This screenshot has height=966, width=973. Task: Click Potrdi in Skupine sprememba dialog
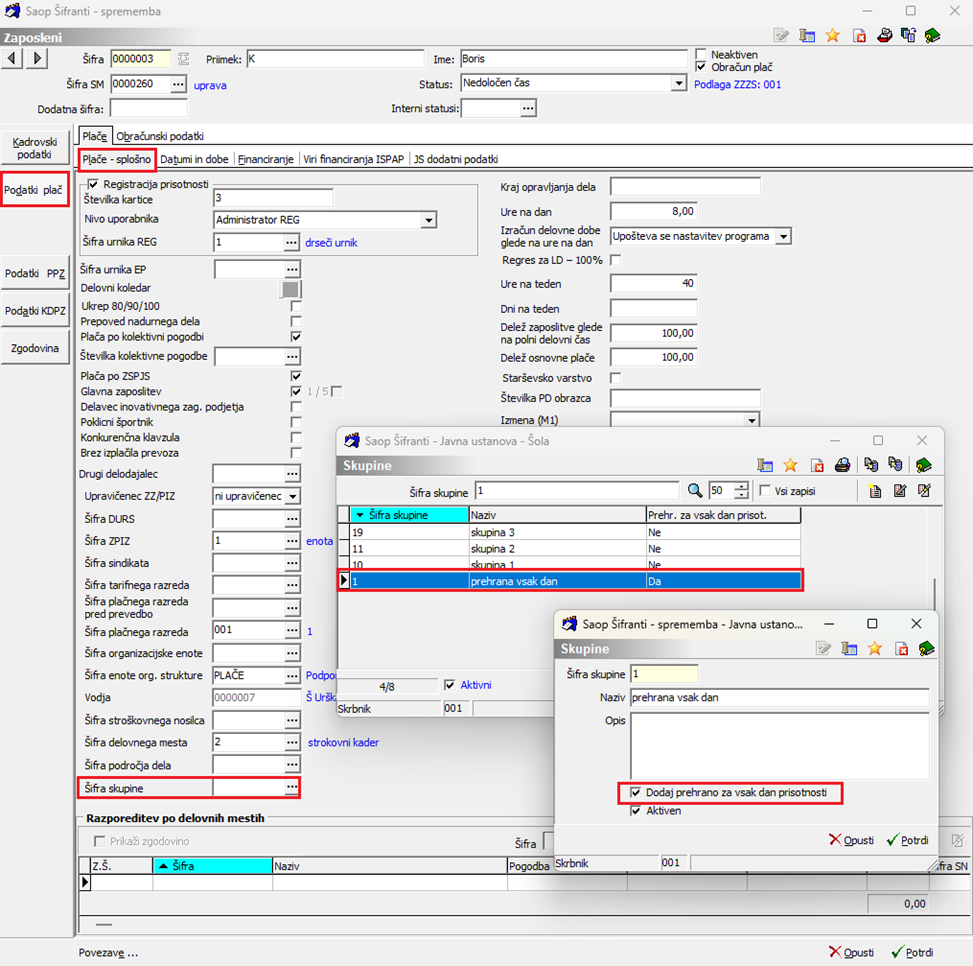pyautogui.click(x=908, y=840)
